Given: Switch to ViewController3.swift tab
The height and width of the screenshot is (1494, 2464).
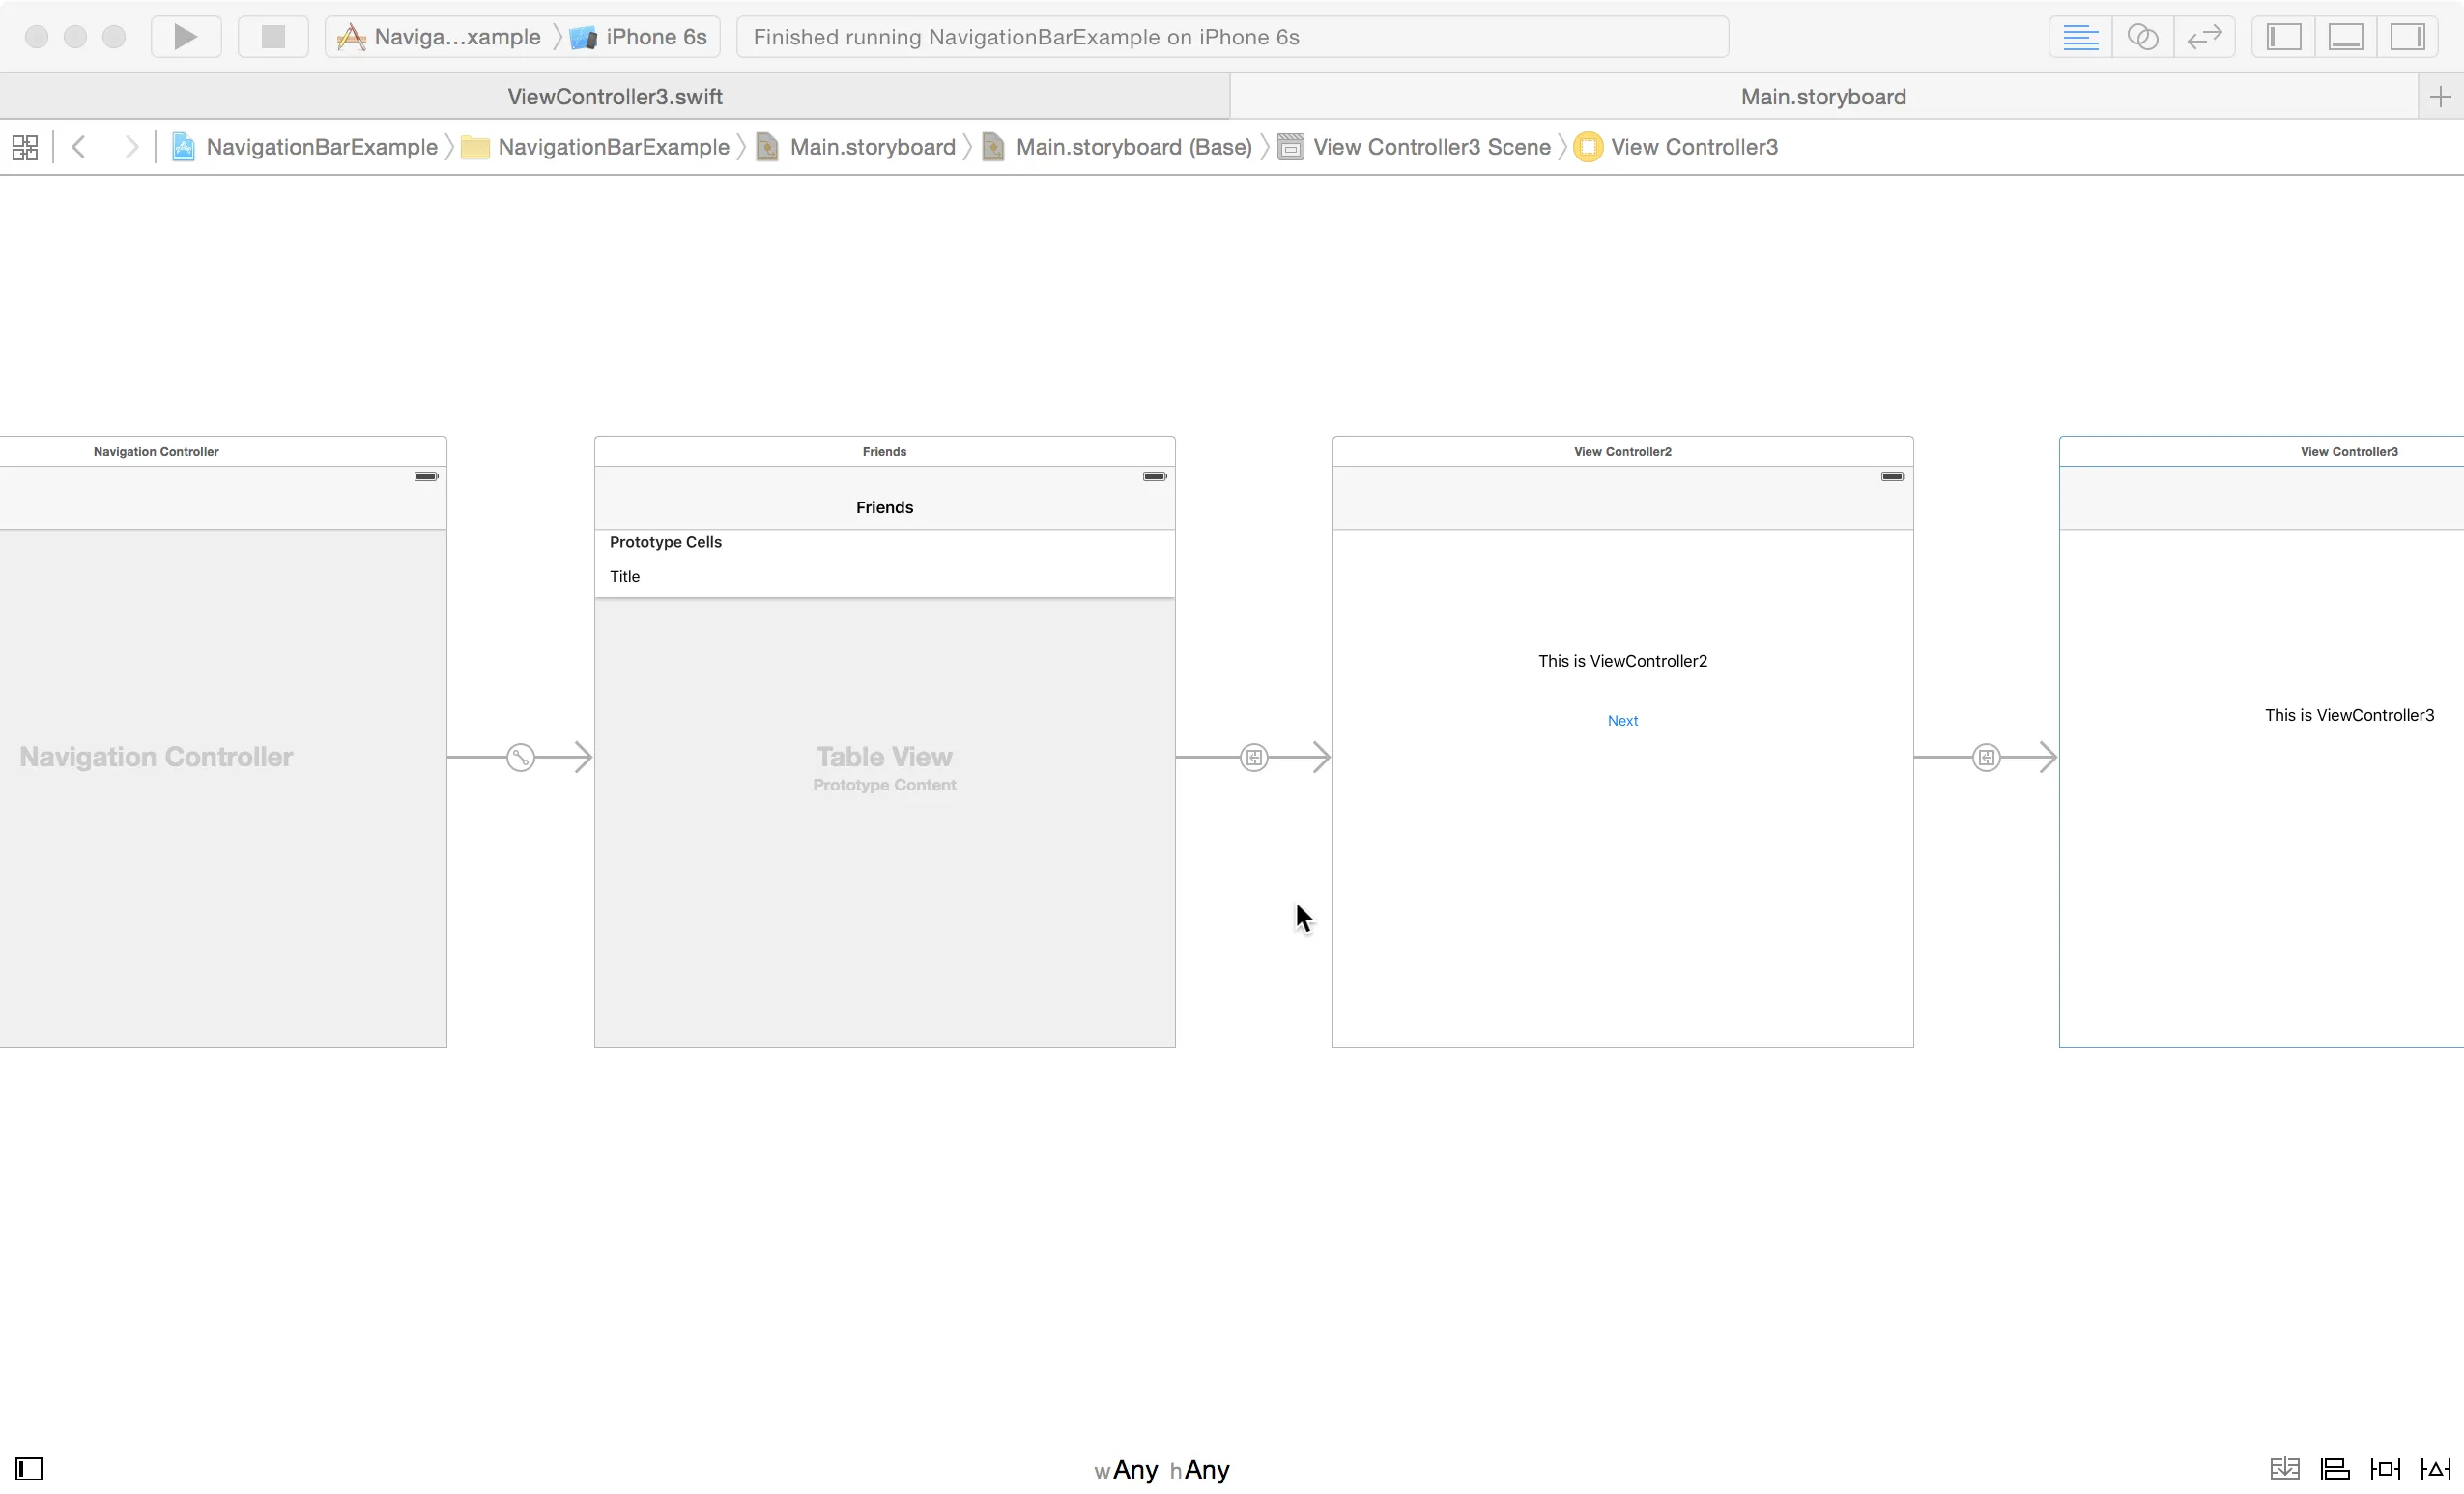Looking at the screenshot, I should 614,97.
